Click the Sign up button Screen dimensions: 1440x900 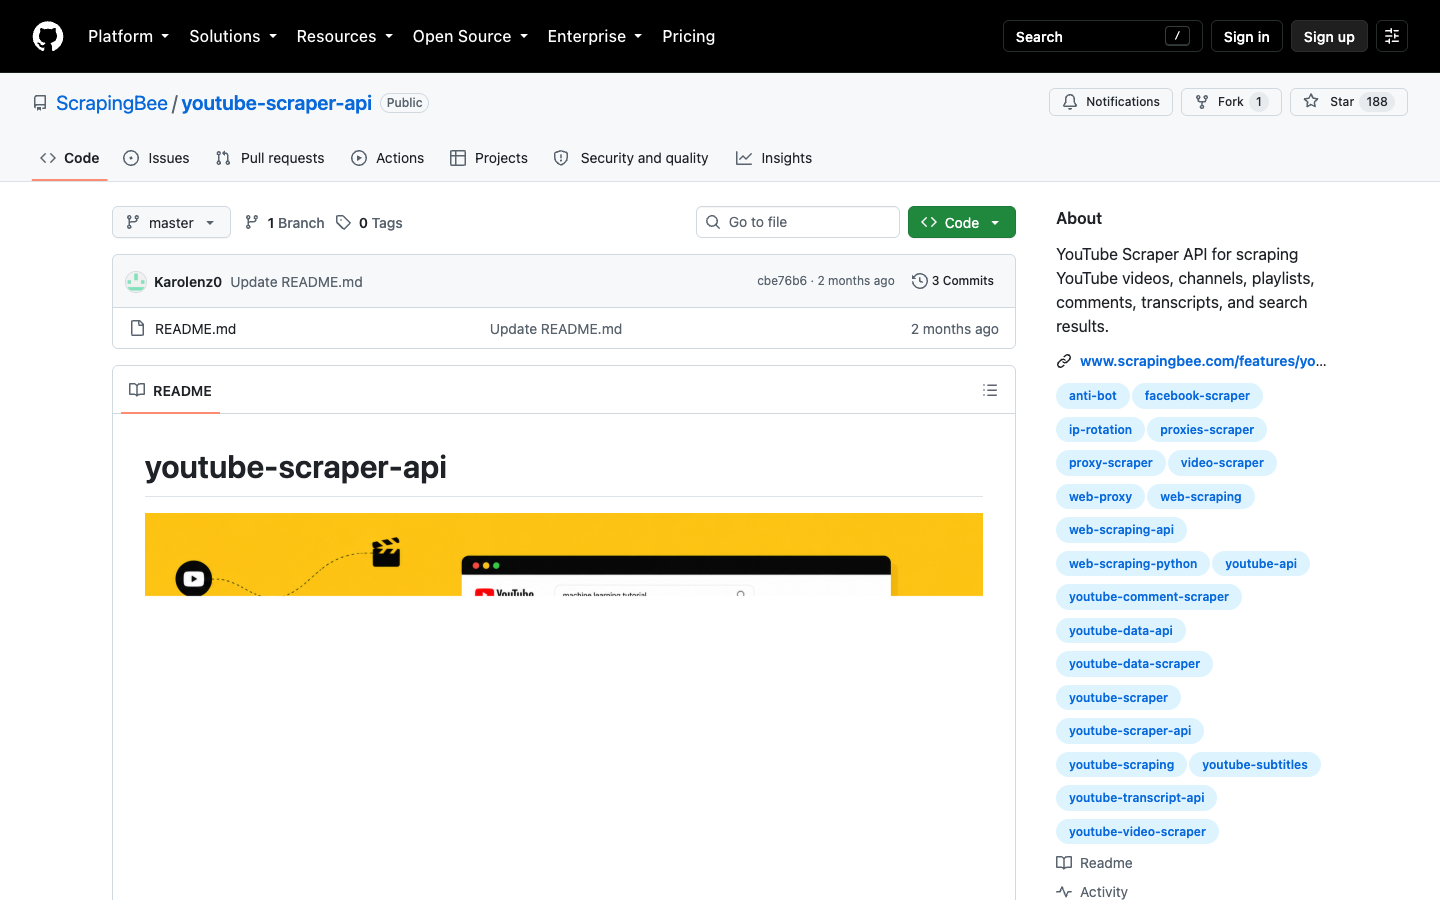[x=1329, y=36]
